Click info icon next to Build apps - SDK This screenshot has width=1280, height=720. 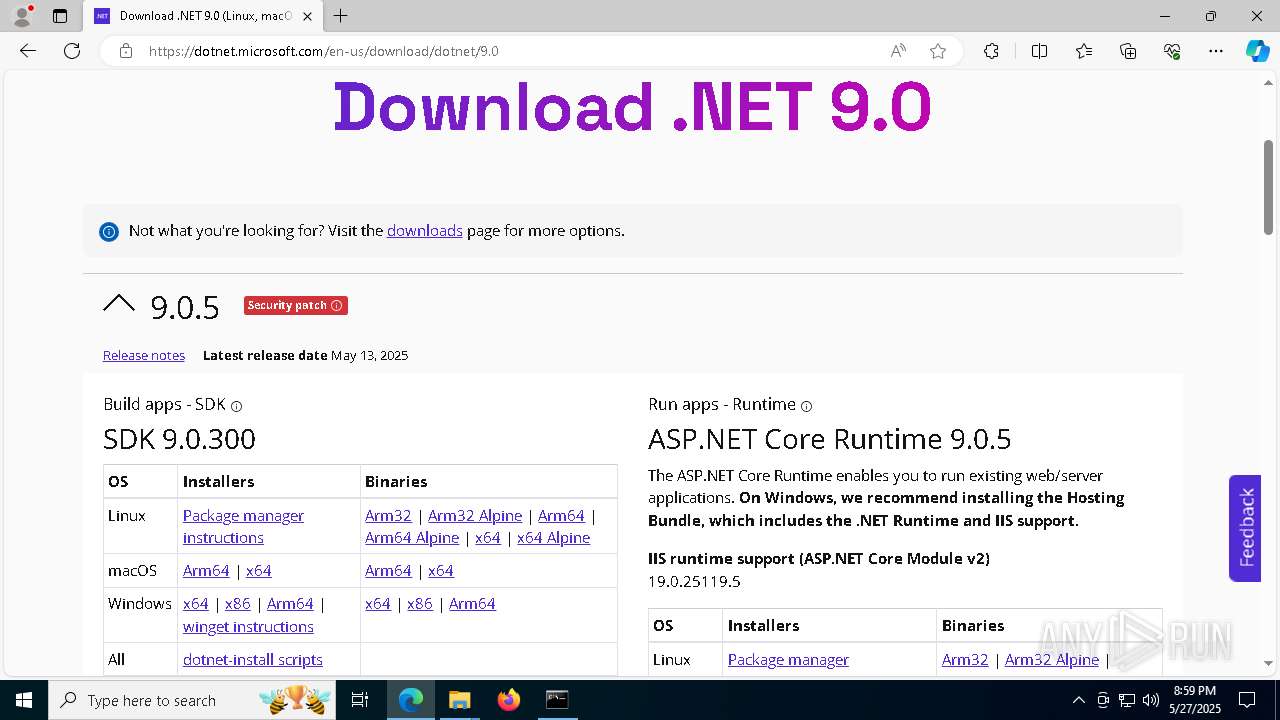pyautogui.click(x=237, y=406)
